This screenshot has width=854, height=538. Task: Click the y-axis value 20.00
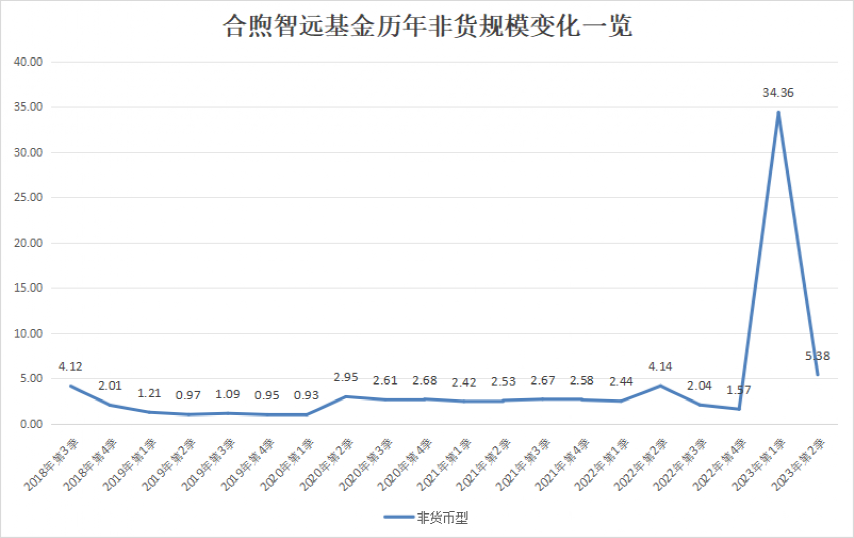28,243
